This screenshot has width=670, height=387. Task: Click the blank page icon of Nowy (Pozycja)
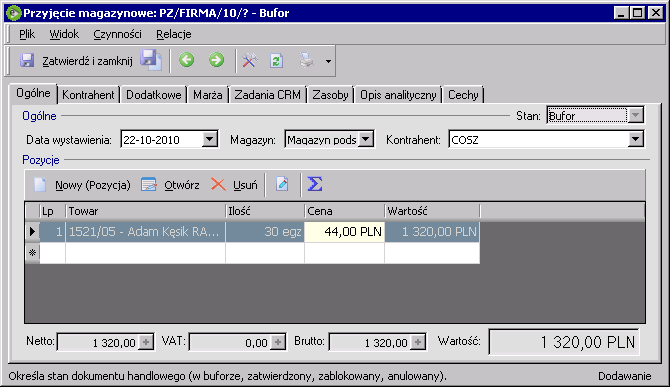coord(40,185)
